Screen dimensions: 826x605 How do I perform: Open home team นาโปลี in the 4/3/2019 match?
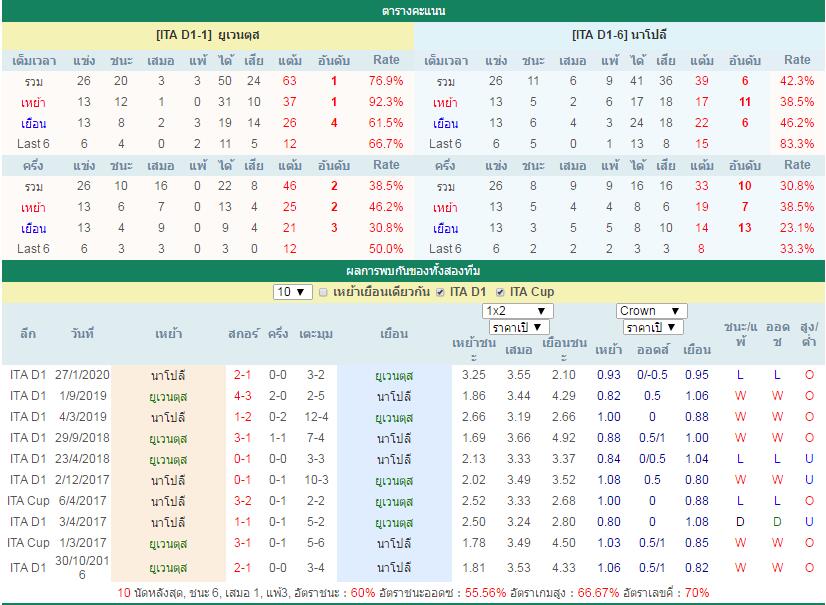(x=168, y=417)
